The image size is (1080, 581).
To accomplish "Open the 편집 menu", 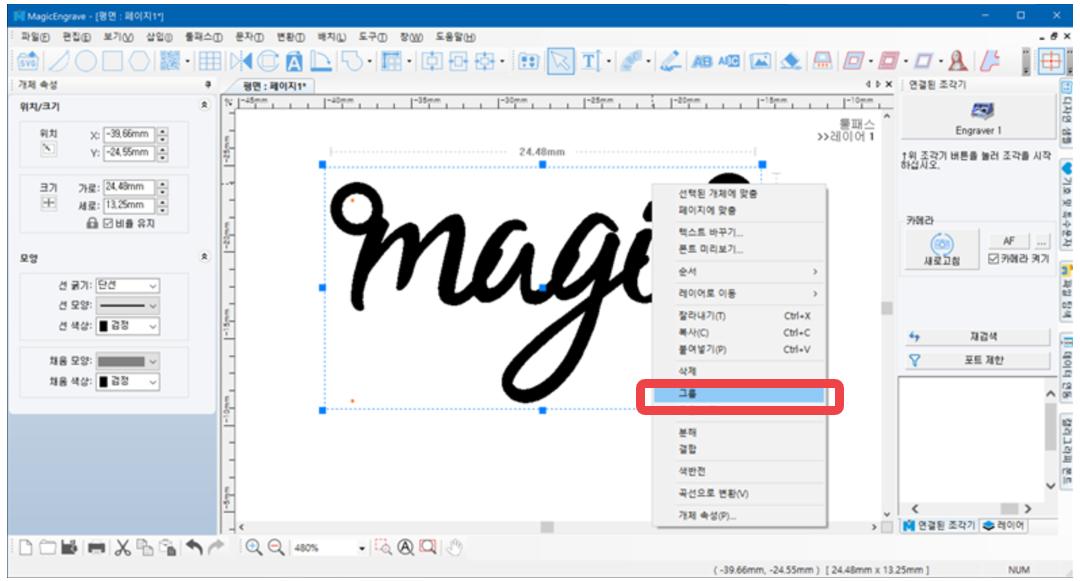I will [x=76, y=36].
